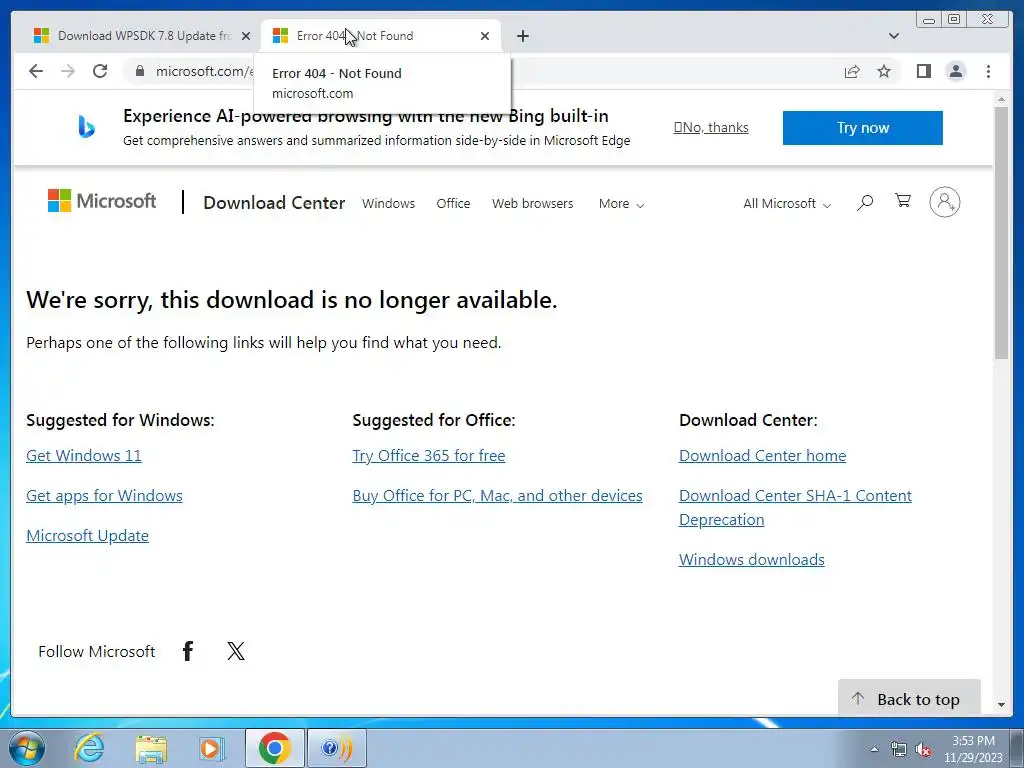This screenshot has height=768, width=1024.
Task: Click the page vertical scrollbar thumb
Action: pyautogui.click(x=1001, y=232)
